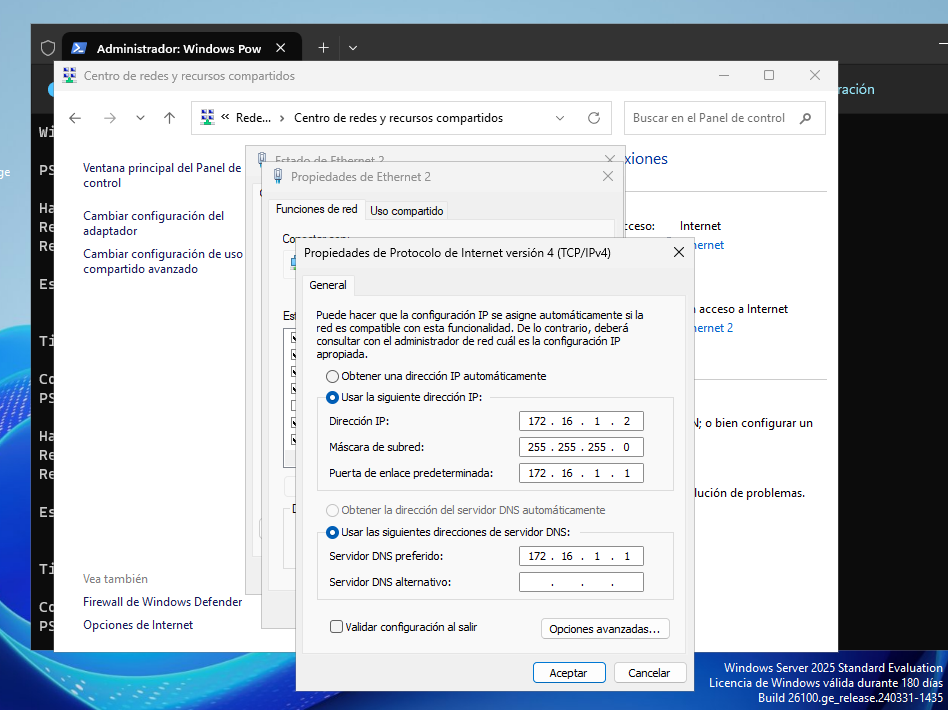Close the Centro de redes window

(x=815, y=75)
